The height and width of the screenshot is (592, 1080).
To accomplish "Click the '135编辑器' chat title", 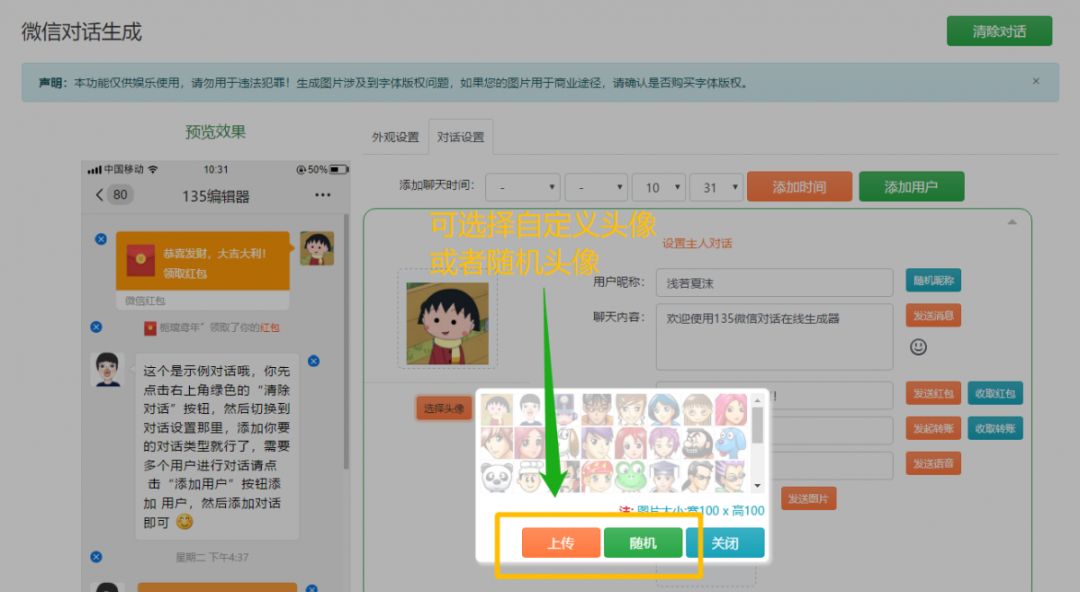I will [216, 196].
